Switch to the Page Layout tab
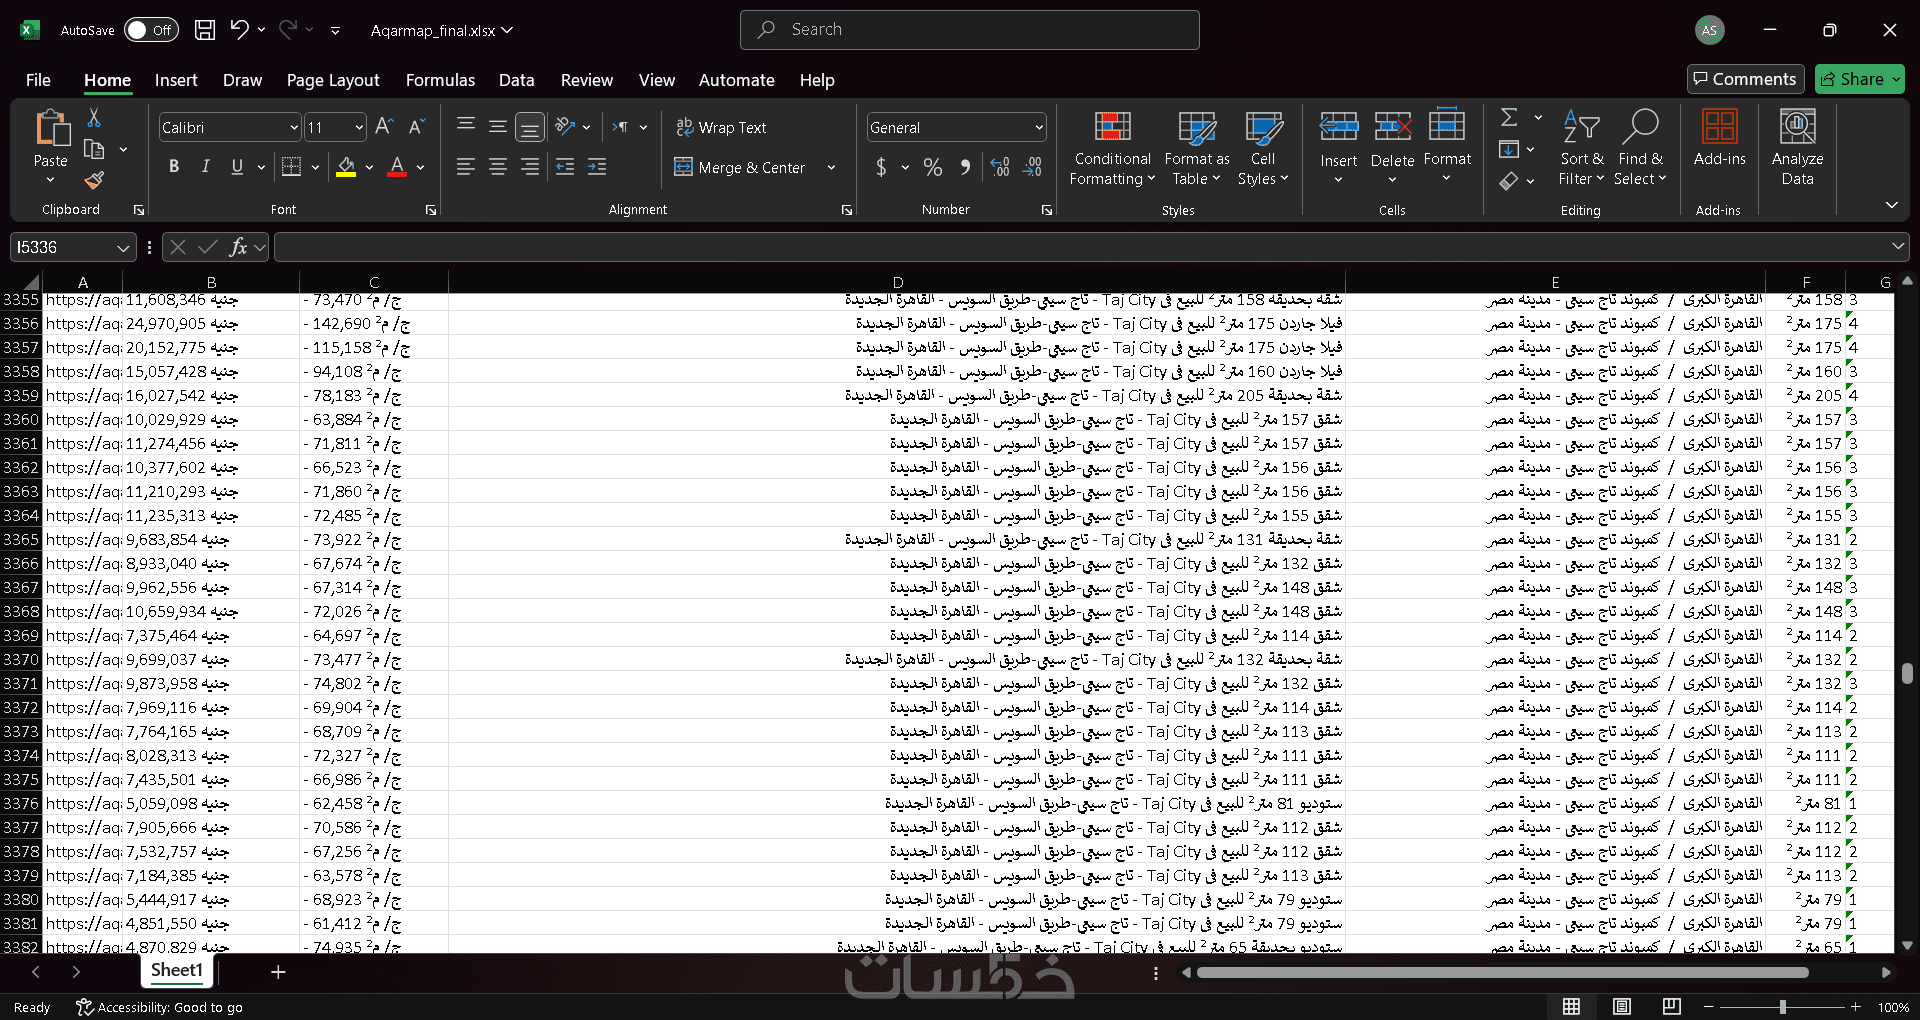This screenshot has height=1020, width=1920. pyautogui.click(x=333, y=80)
